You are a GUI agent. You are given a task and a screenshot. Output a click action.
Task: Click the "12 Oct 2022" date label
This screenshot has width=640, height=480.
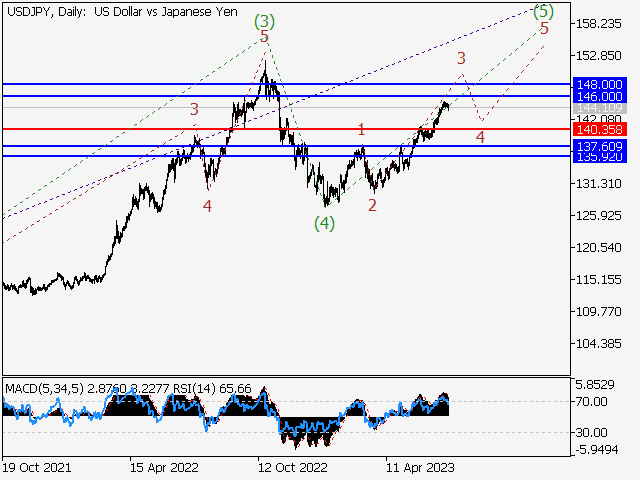point(293,467)
